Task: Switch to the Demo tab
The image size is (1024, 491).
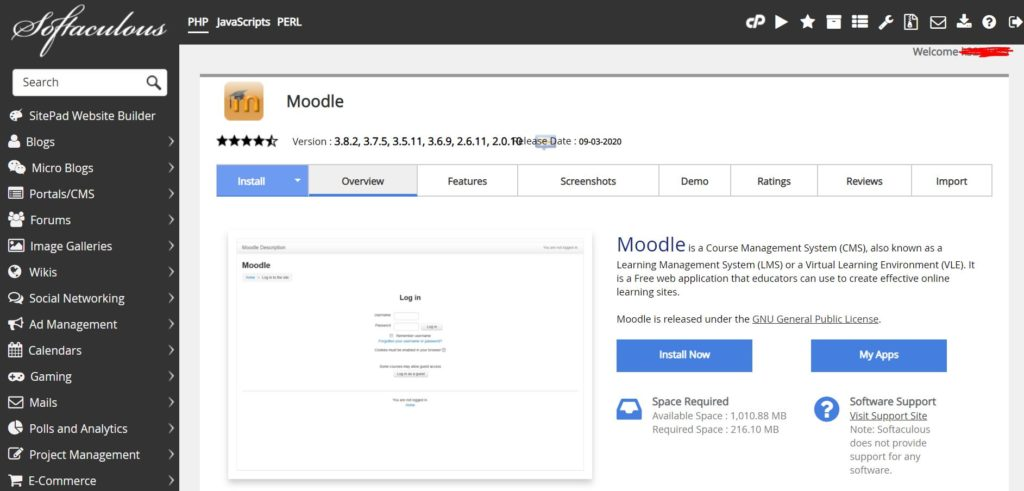Action: click(x=694, y=181)
